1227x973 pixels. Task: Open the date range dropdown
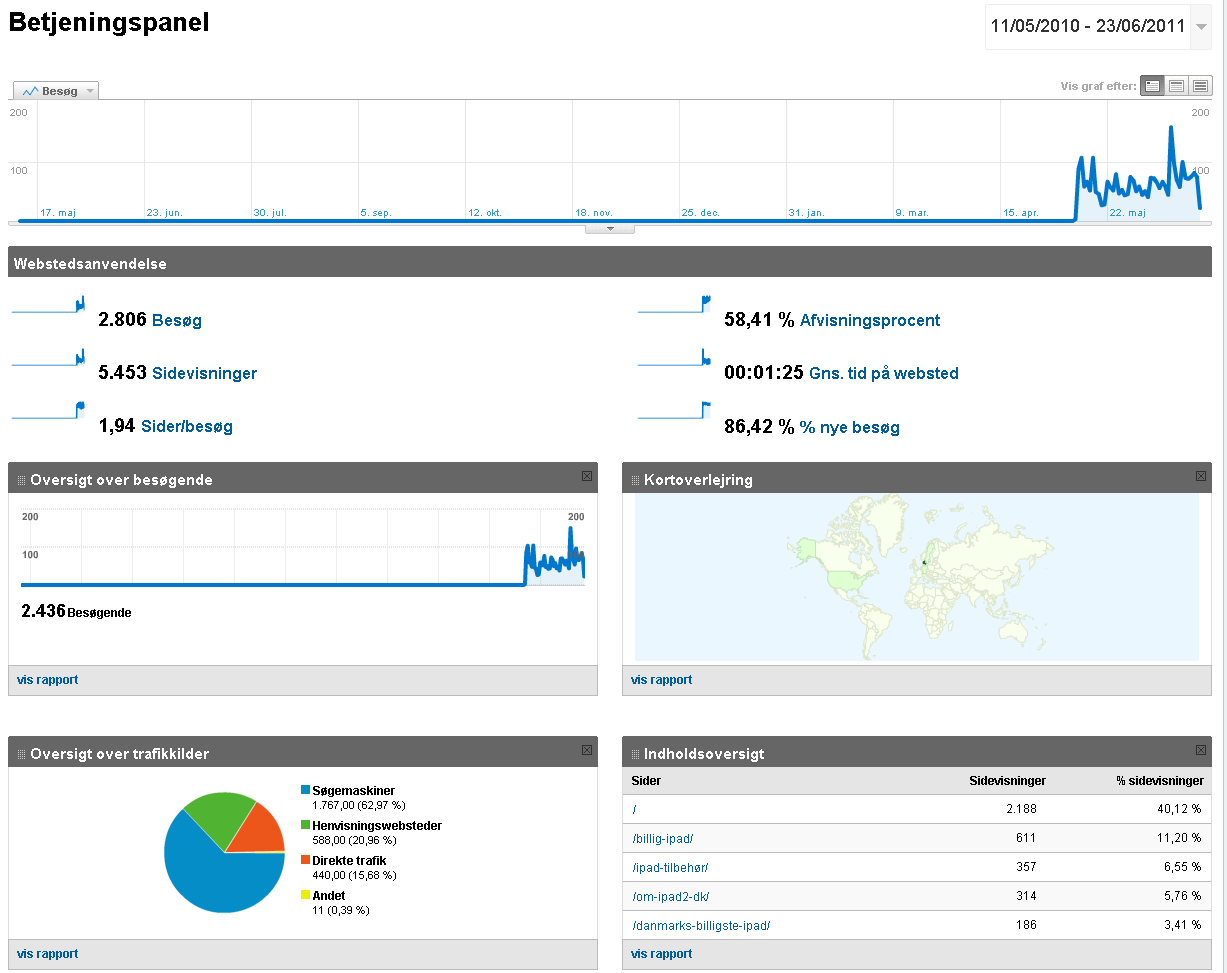tap(1200, 27)
